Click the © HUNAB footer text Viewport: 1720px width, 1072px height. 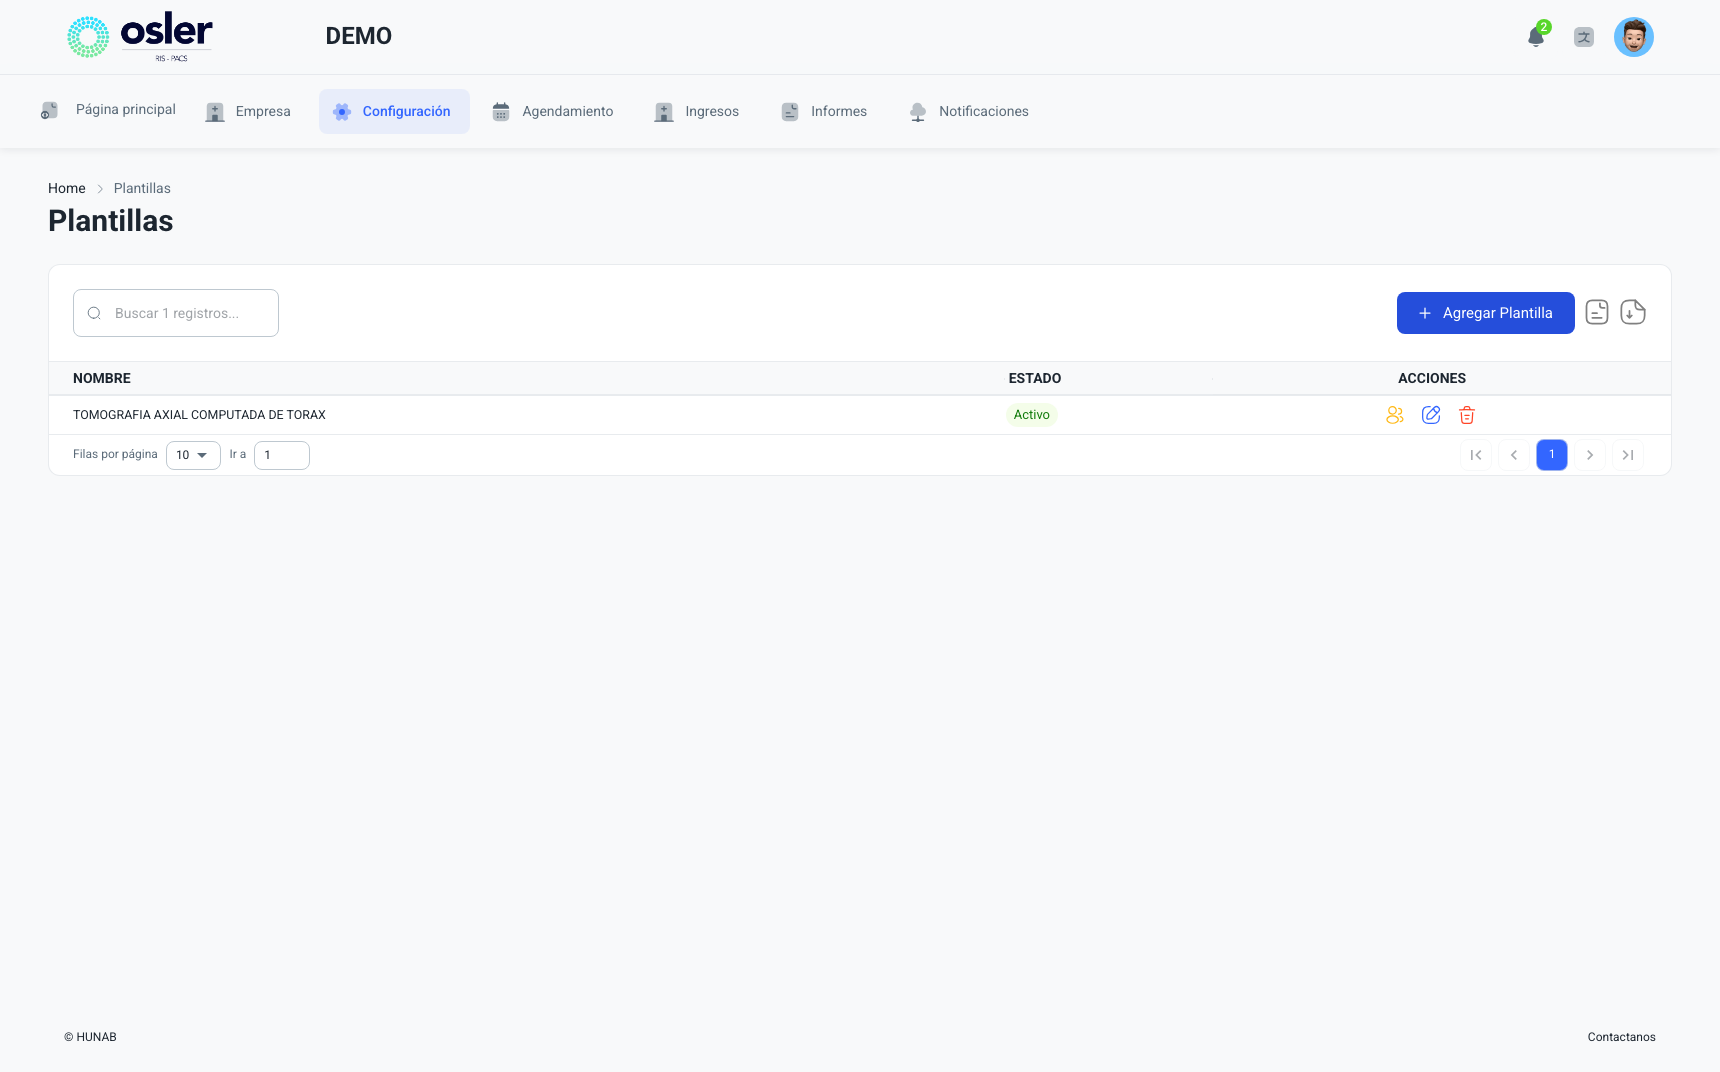point(90,1037)
